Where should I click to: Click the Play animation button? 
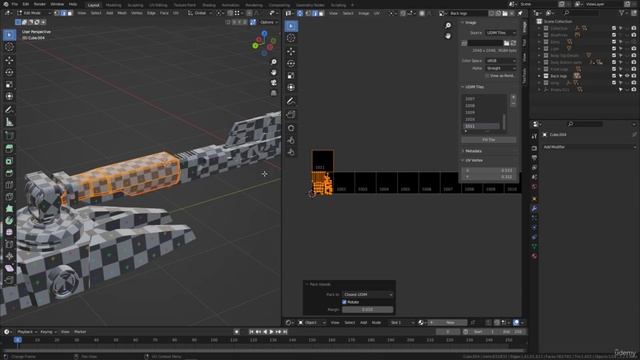coord(271,332)
